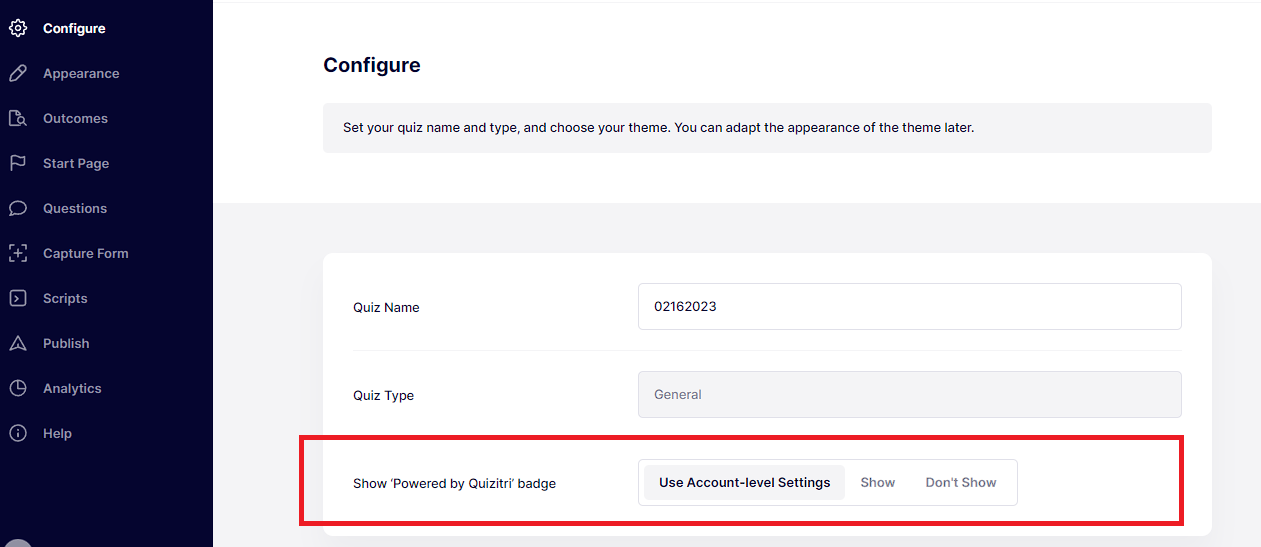Screen dimensions: 1261x547
Task: Click the Capture Form icon
Action: (17, 253)
